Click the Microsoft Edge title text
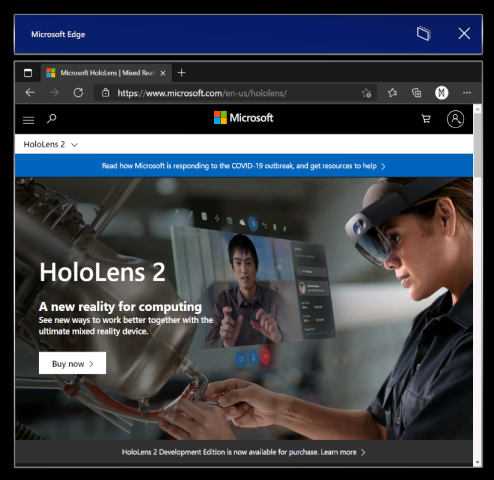Viewport: 494px width, 480px height. click(58, 34)
